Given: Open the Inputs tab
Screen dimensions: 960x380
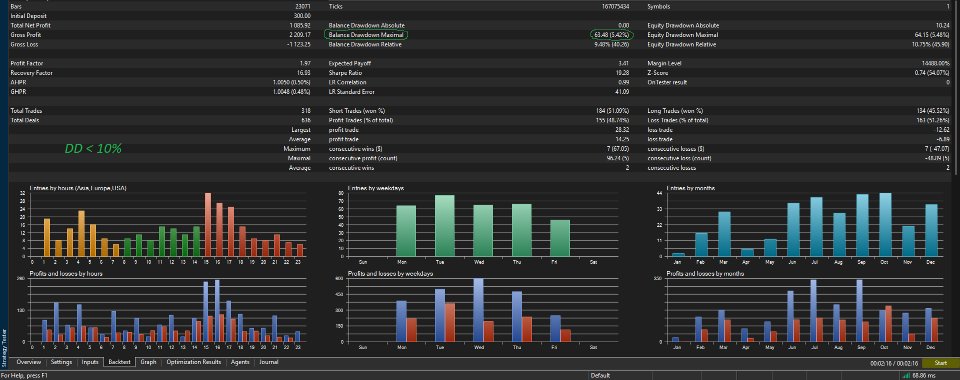Looking at the screenshot, I should 90,362.
